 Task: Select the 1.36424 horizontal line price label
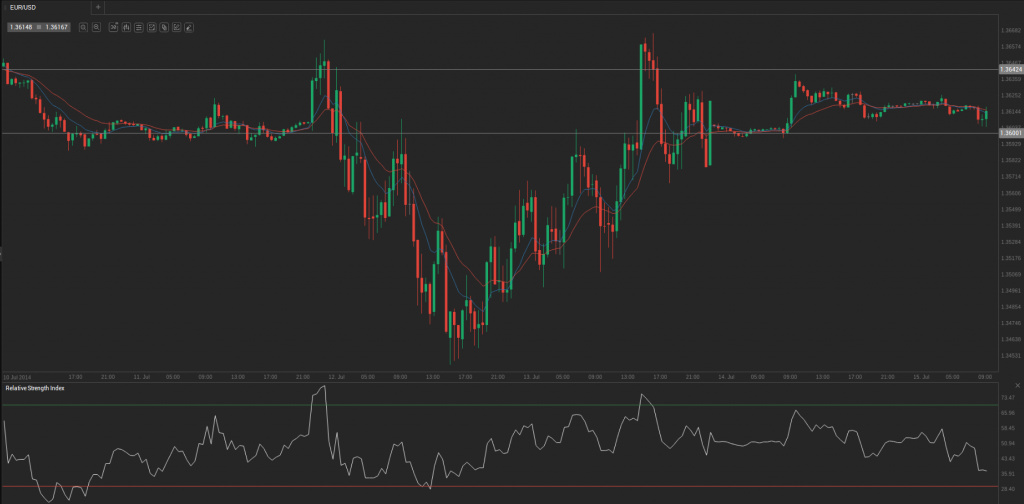(1010, 70)
